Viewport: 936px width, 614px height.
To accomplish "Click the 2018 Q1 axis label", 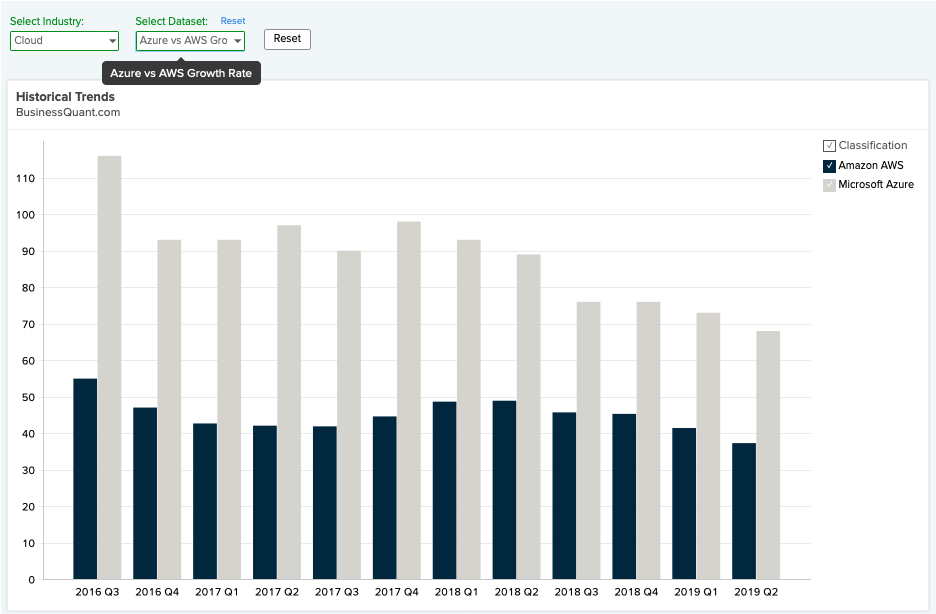I will (457, 592).
